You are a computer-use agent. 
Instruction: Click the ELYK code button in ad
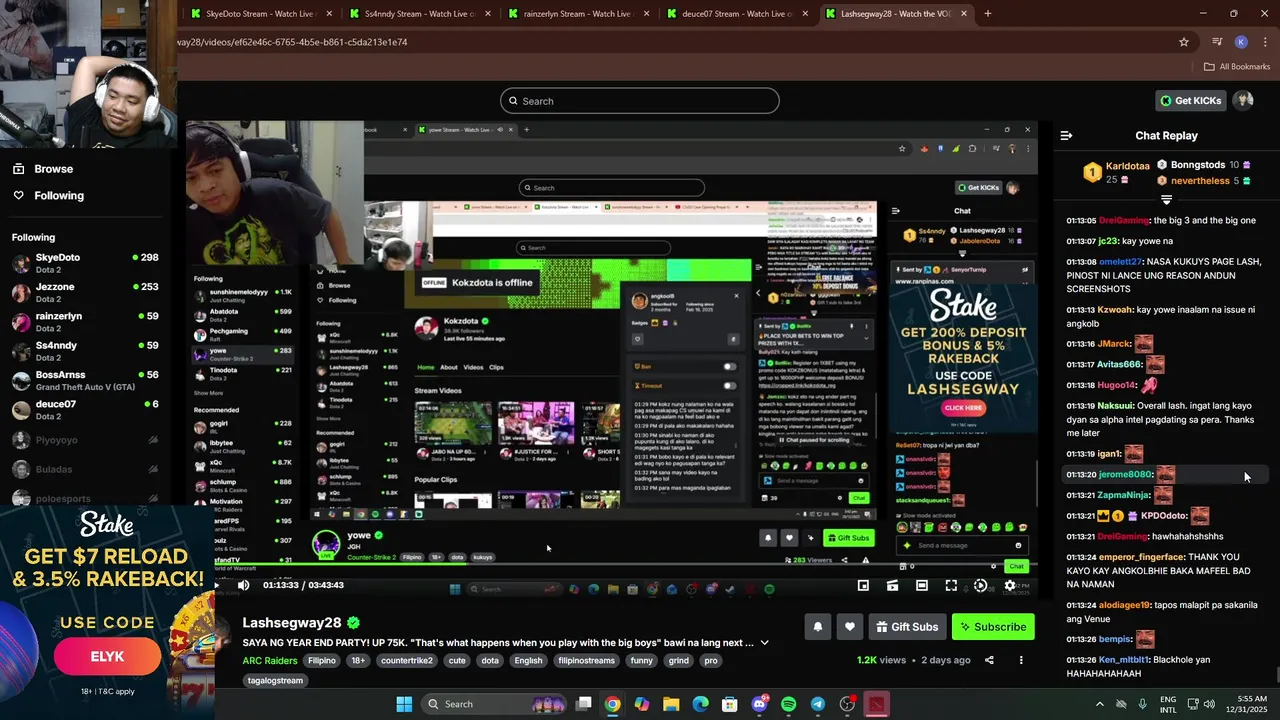(107, 657)
